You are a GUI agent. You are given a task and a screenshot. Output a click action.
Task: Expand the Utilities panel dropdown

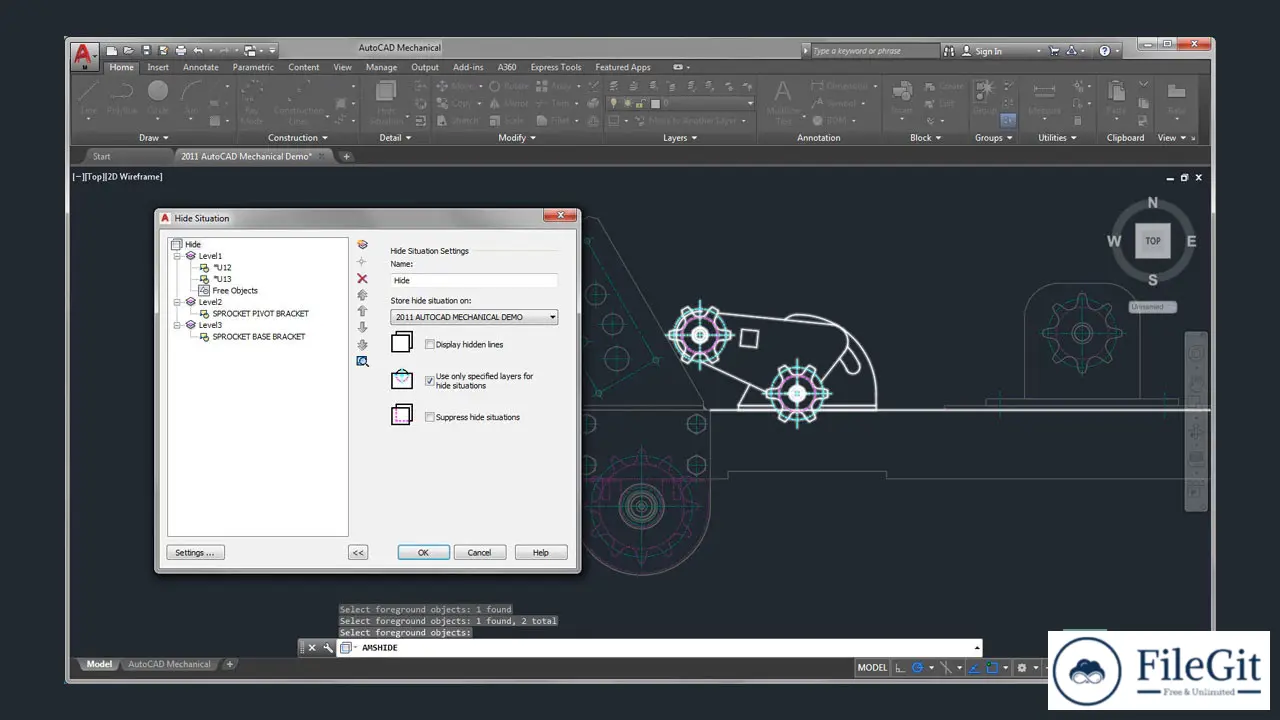click(x=1057, y=138)
